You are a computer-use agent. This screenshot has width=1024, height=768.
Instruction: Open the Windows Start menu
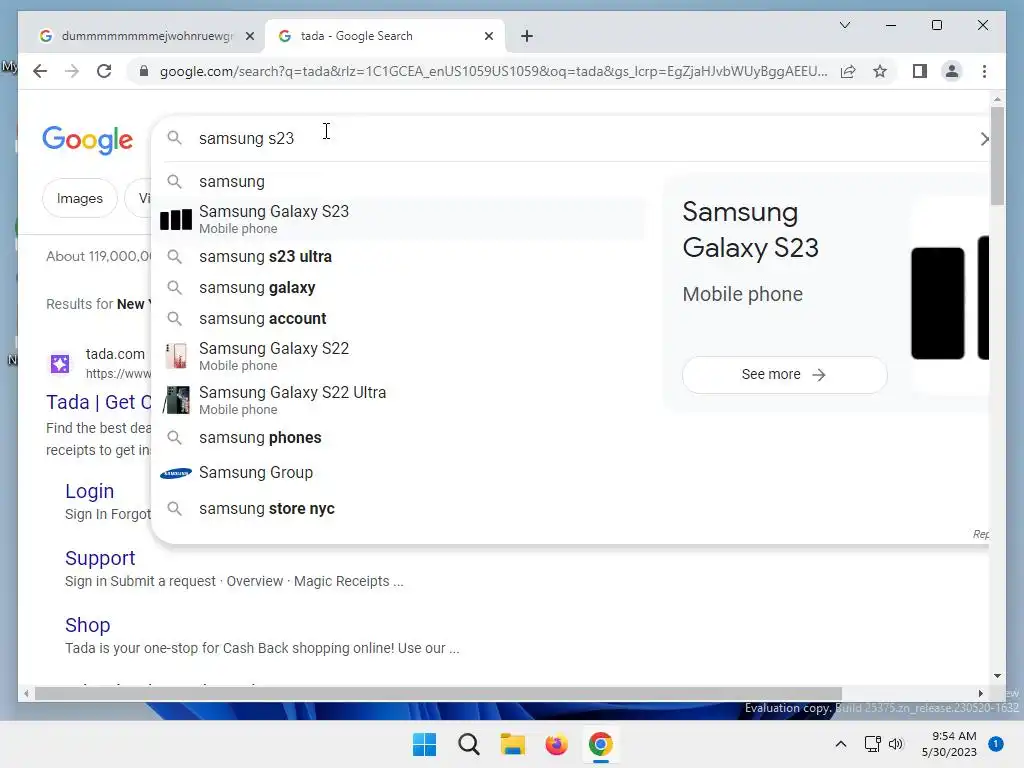[424, 744]
